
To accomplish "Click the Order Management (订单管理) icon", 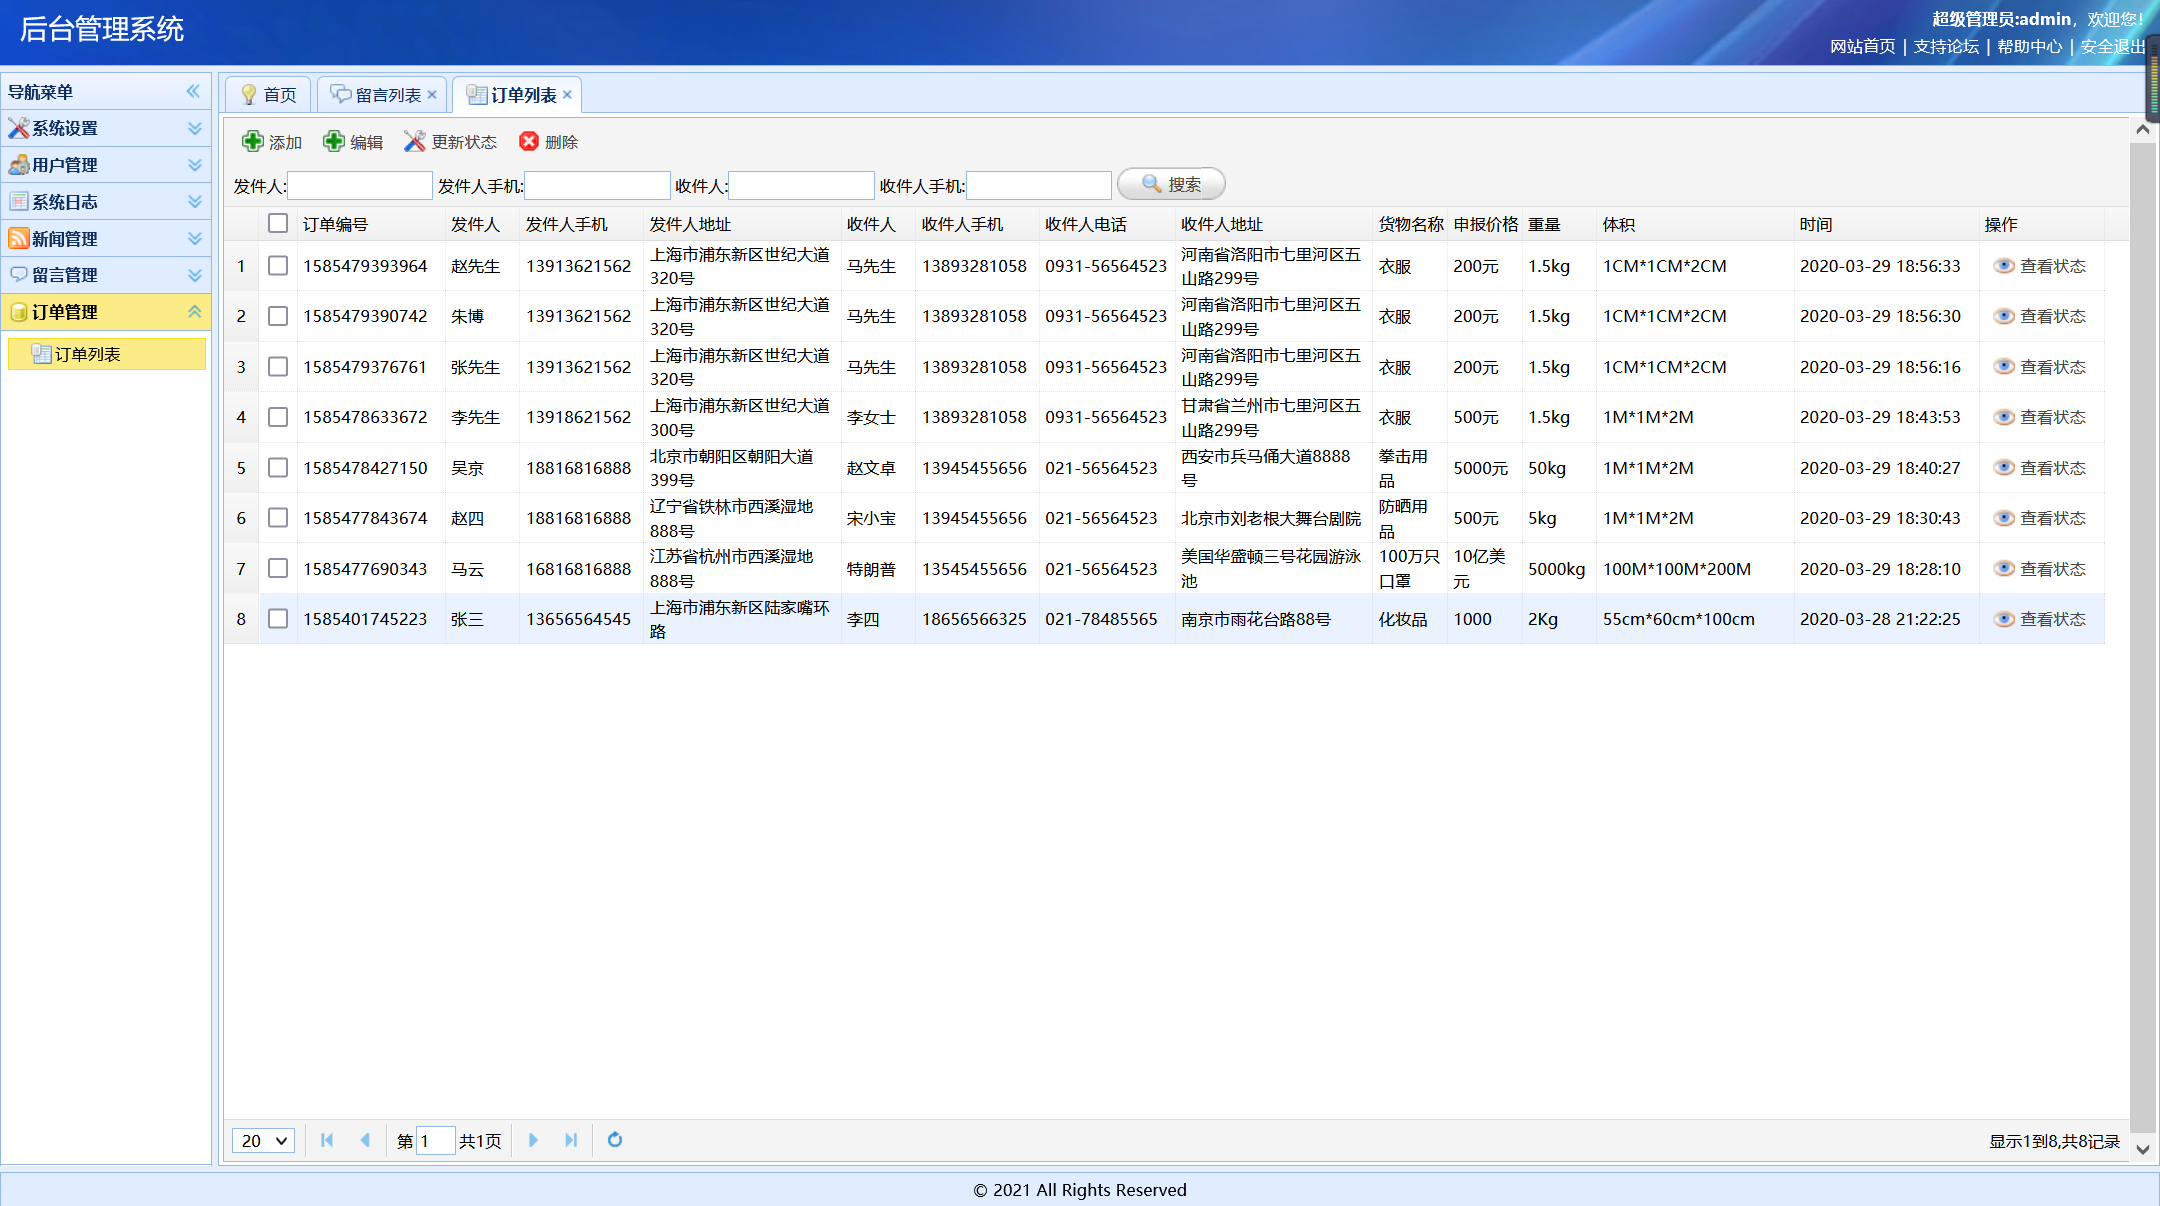I will [x=18, y=312].
